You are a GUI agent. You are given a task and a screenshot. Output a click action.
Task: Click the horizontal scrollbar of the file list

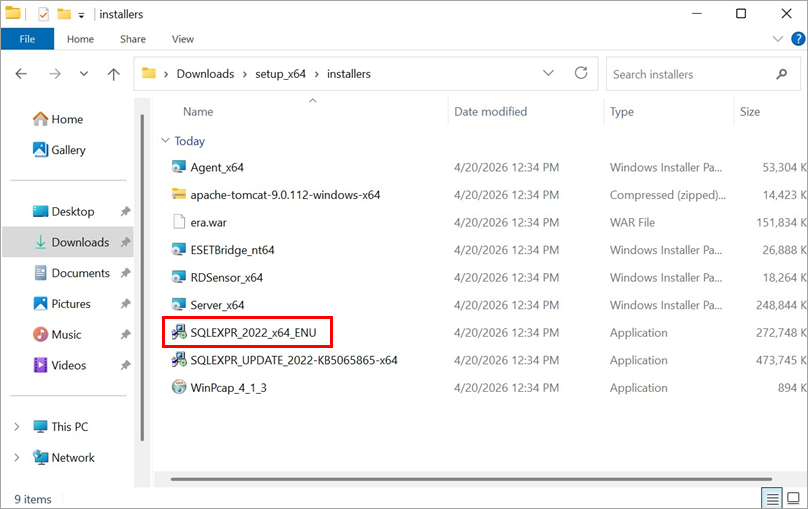coord(471,479)
